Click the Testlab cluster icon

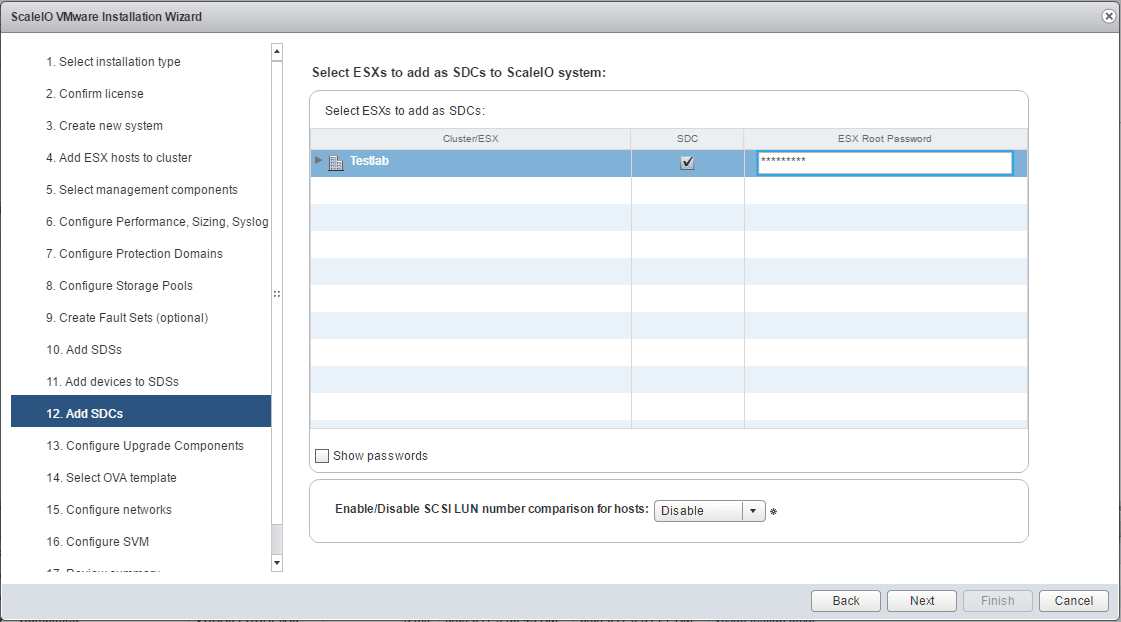point(335,163)
